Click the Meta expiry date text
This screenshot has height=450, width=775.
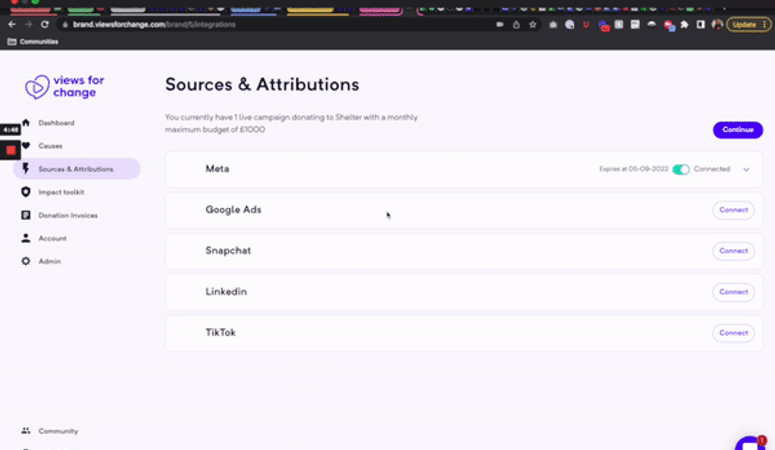634,169
